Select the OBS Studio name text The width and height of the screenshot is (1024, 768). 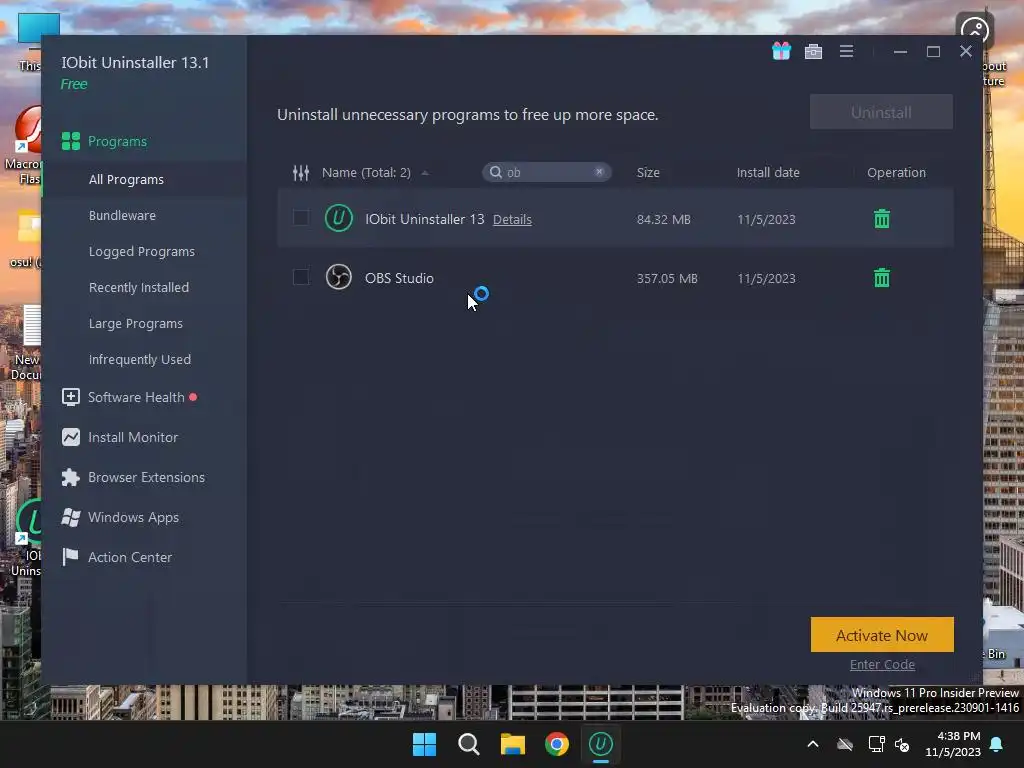coord(399,278)
